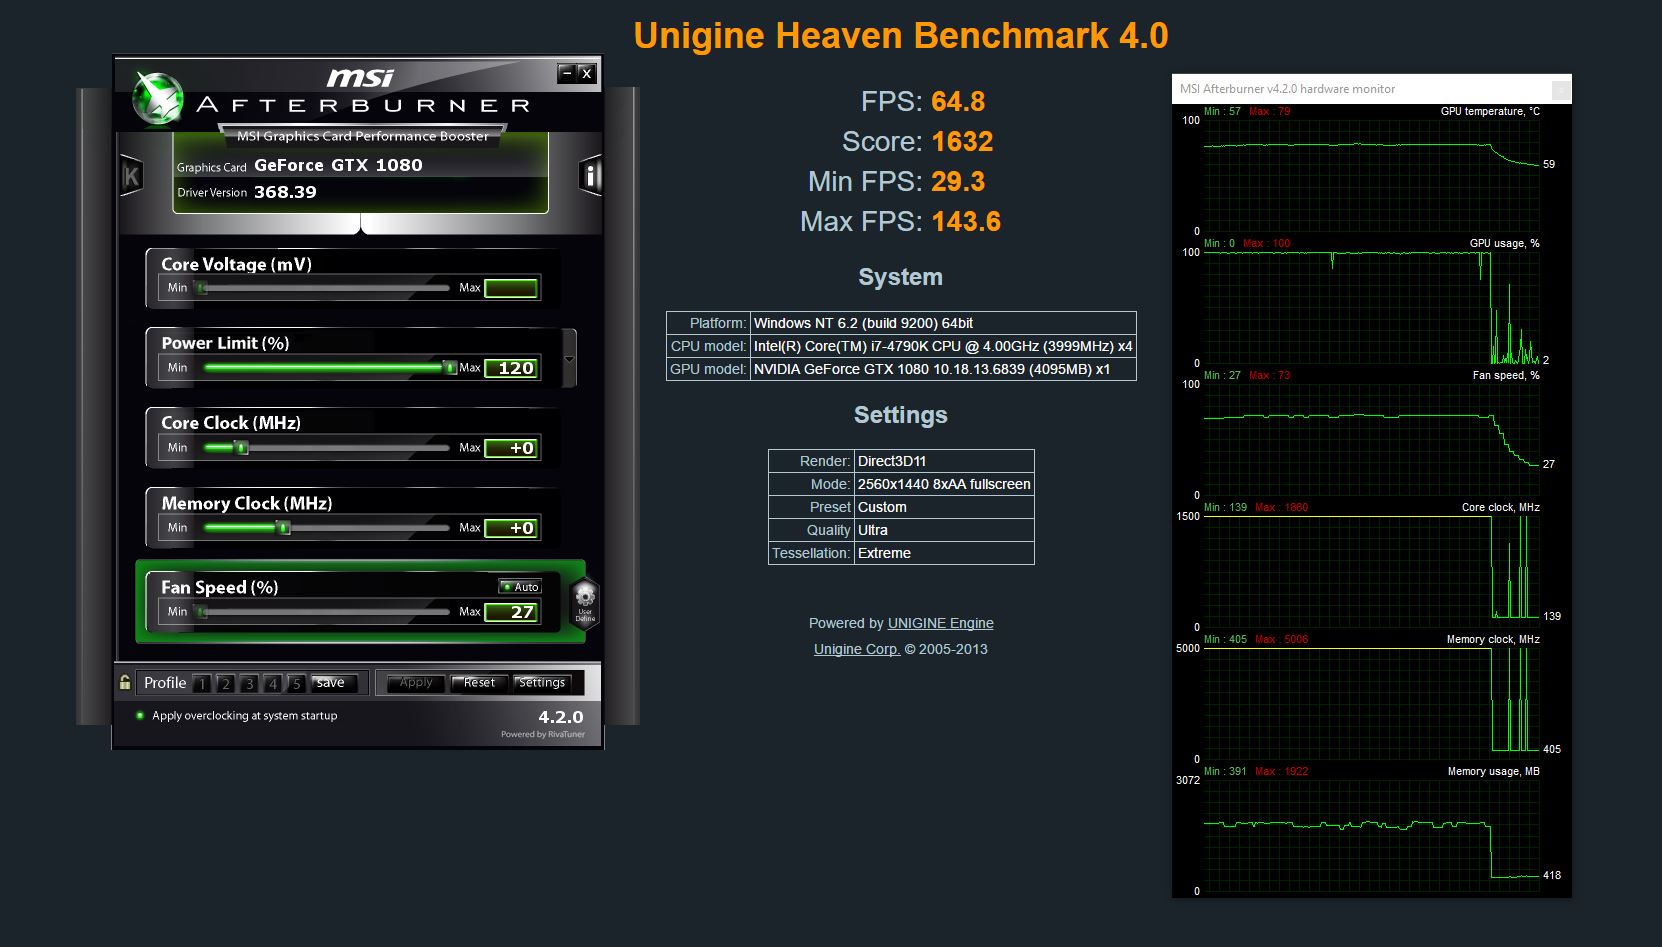Toggle the profile lock padlock icon

pos(125,682)
